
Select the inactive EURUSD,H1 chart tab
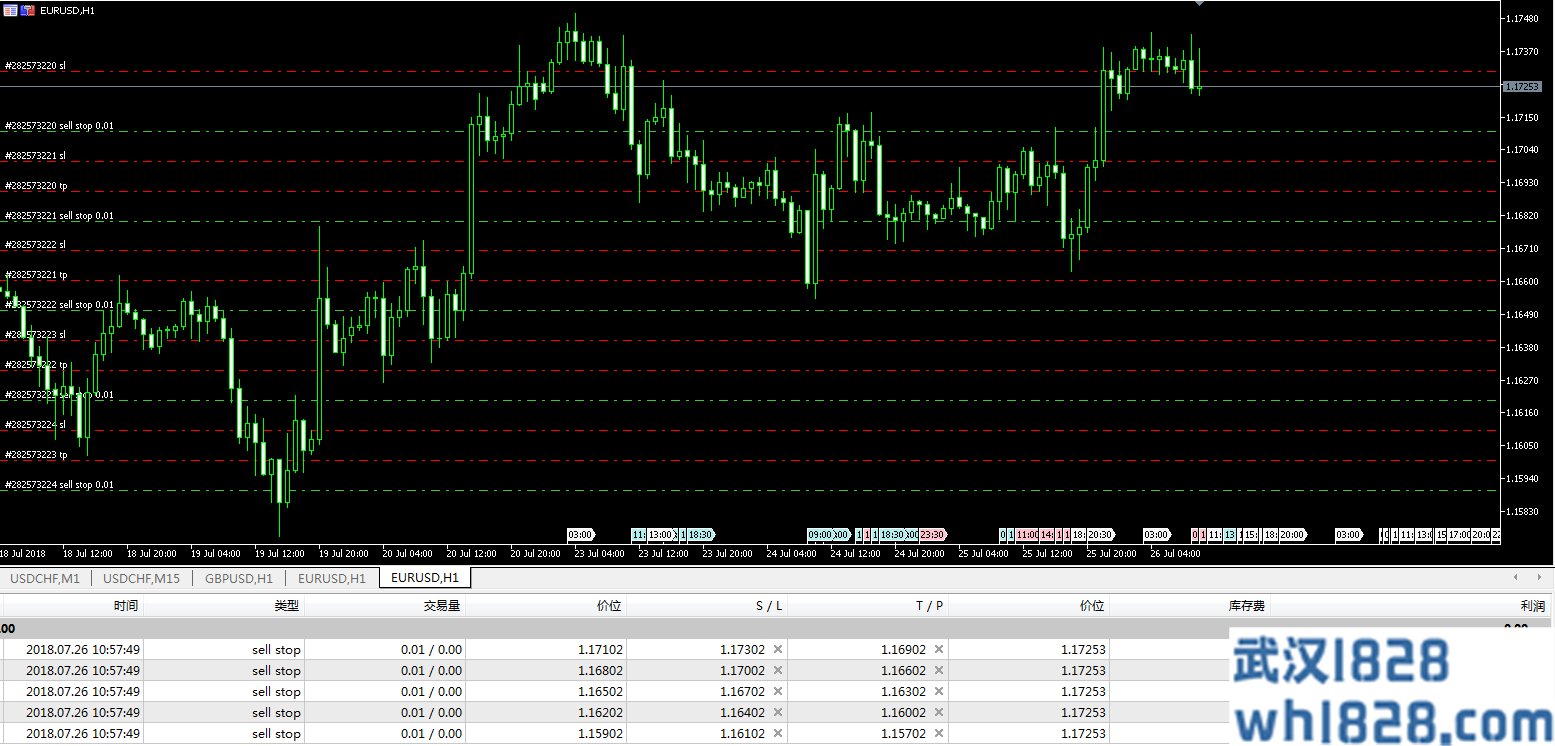(331, 578)
